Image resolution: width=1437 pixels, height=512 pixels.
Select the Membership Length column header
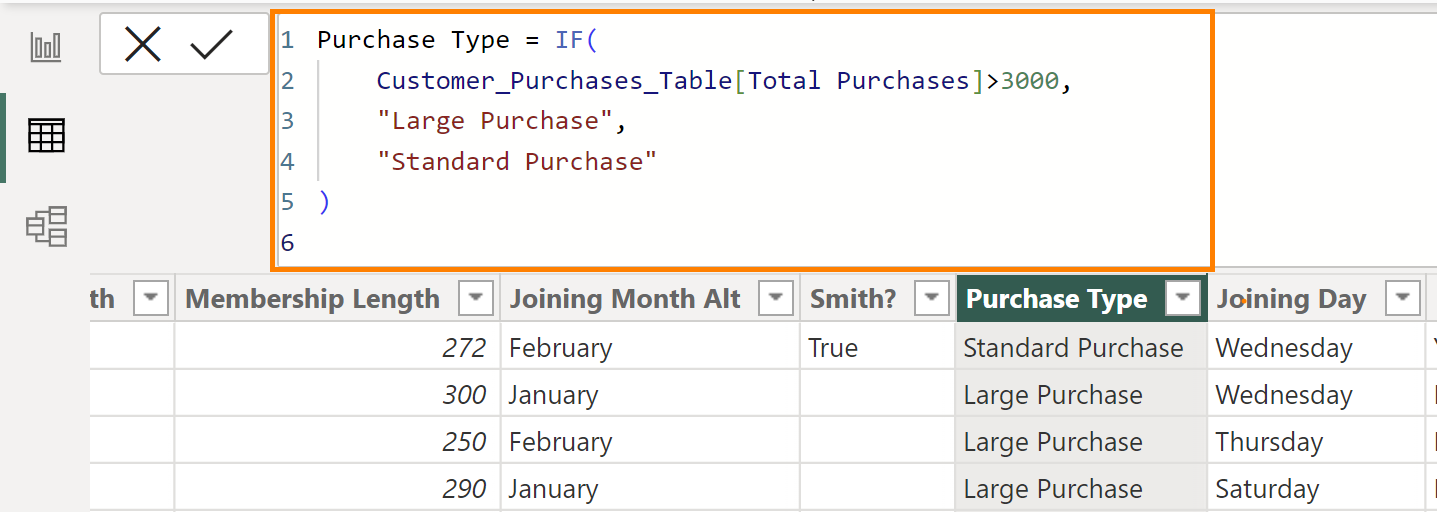coord(312,299)
